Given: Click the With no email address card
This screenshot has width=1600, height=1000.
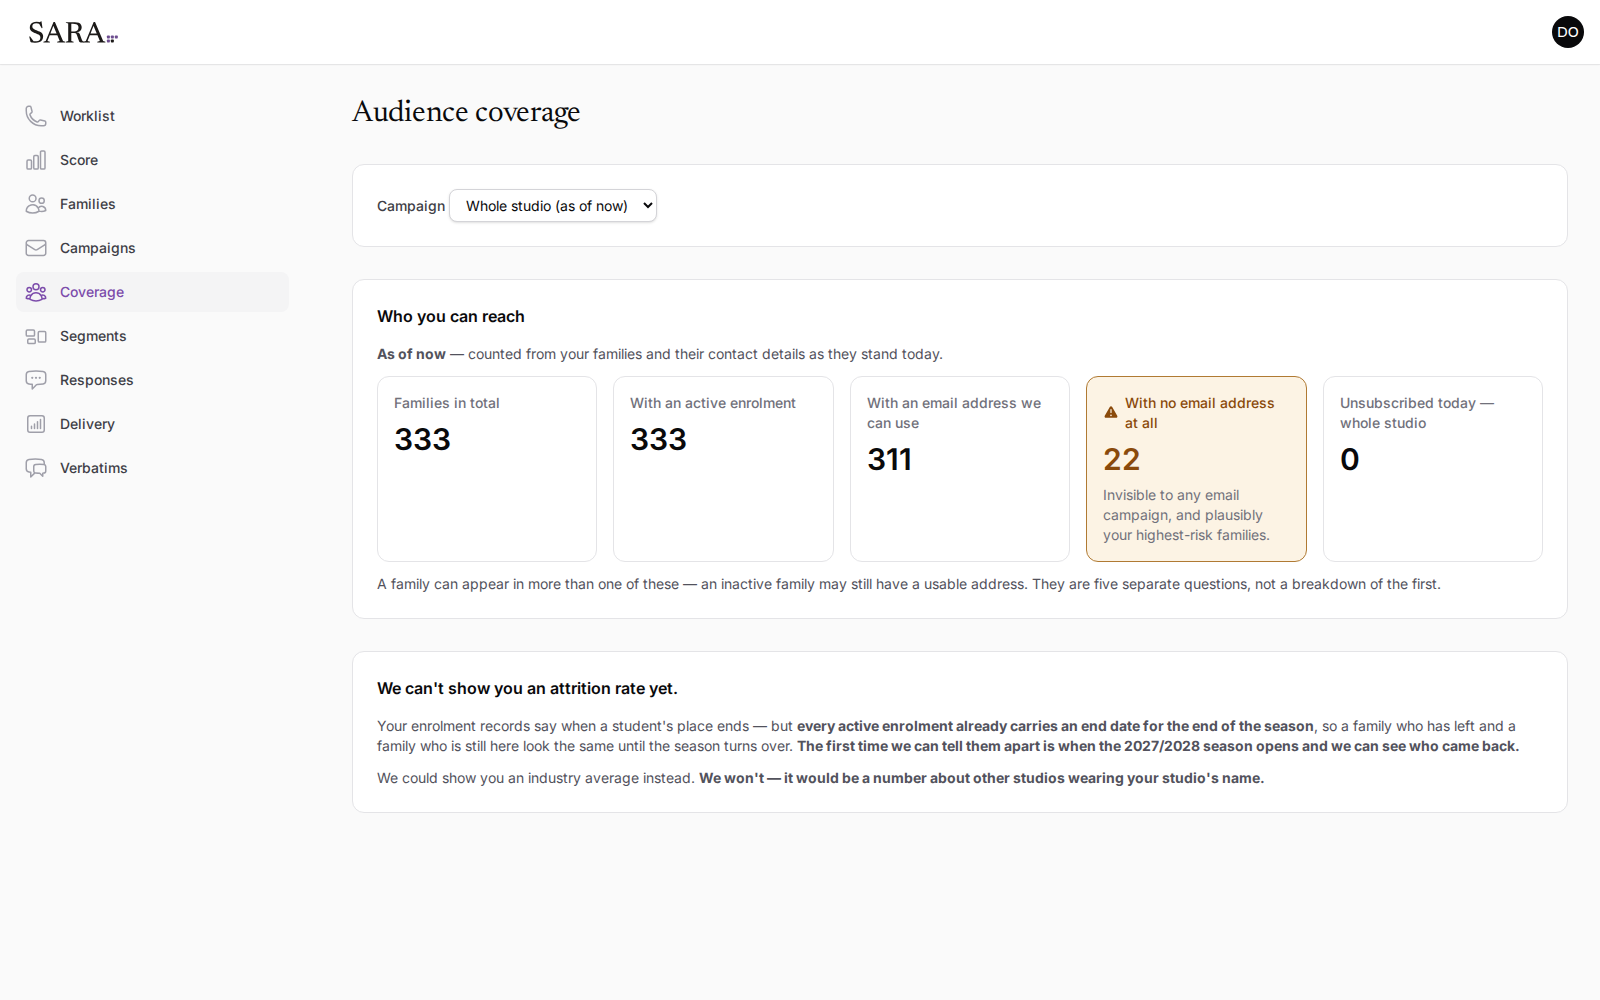Looking at the screenshot, I should [1196, 469].
